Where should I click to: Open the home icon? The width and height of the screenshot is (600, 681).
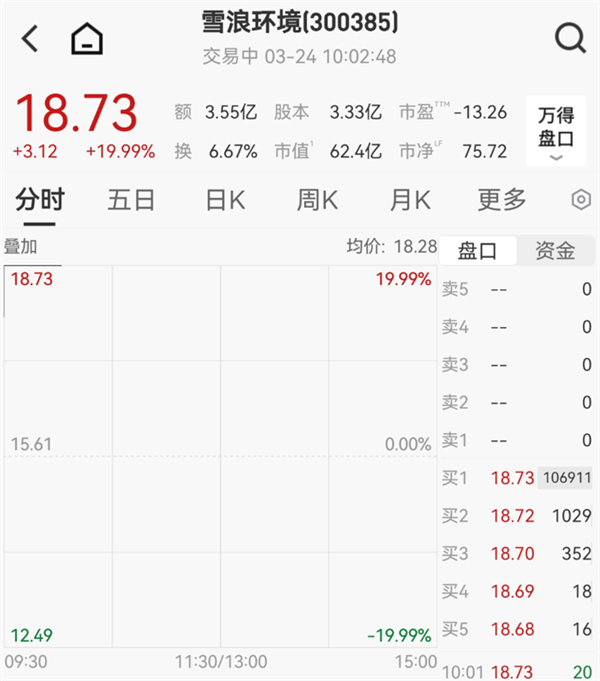click(x=87, y=40)
